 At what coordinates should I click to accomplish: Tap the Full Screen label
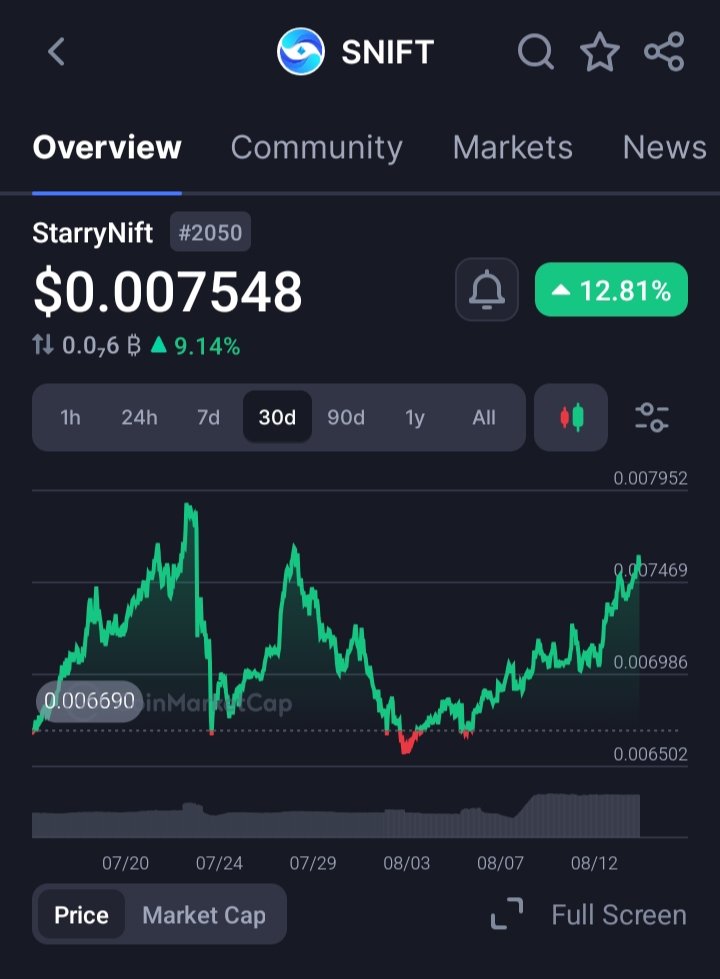click(x=619, y=915)
